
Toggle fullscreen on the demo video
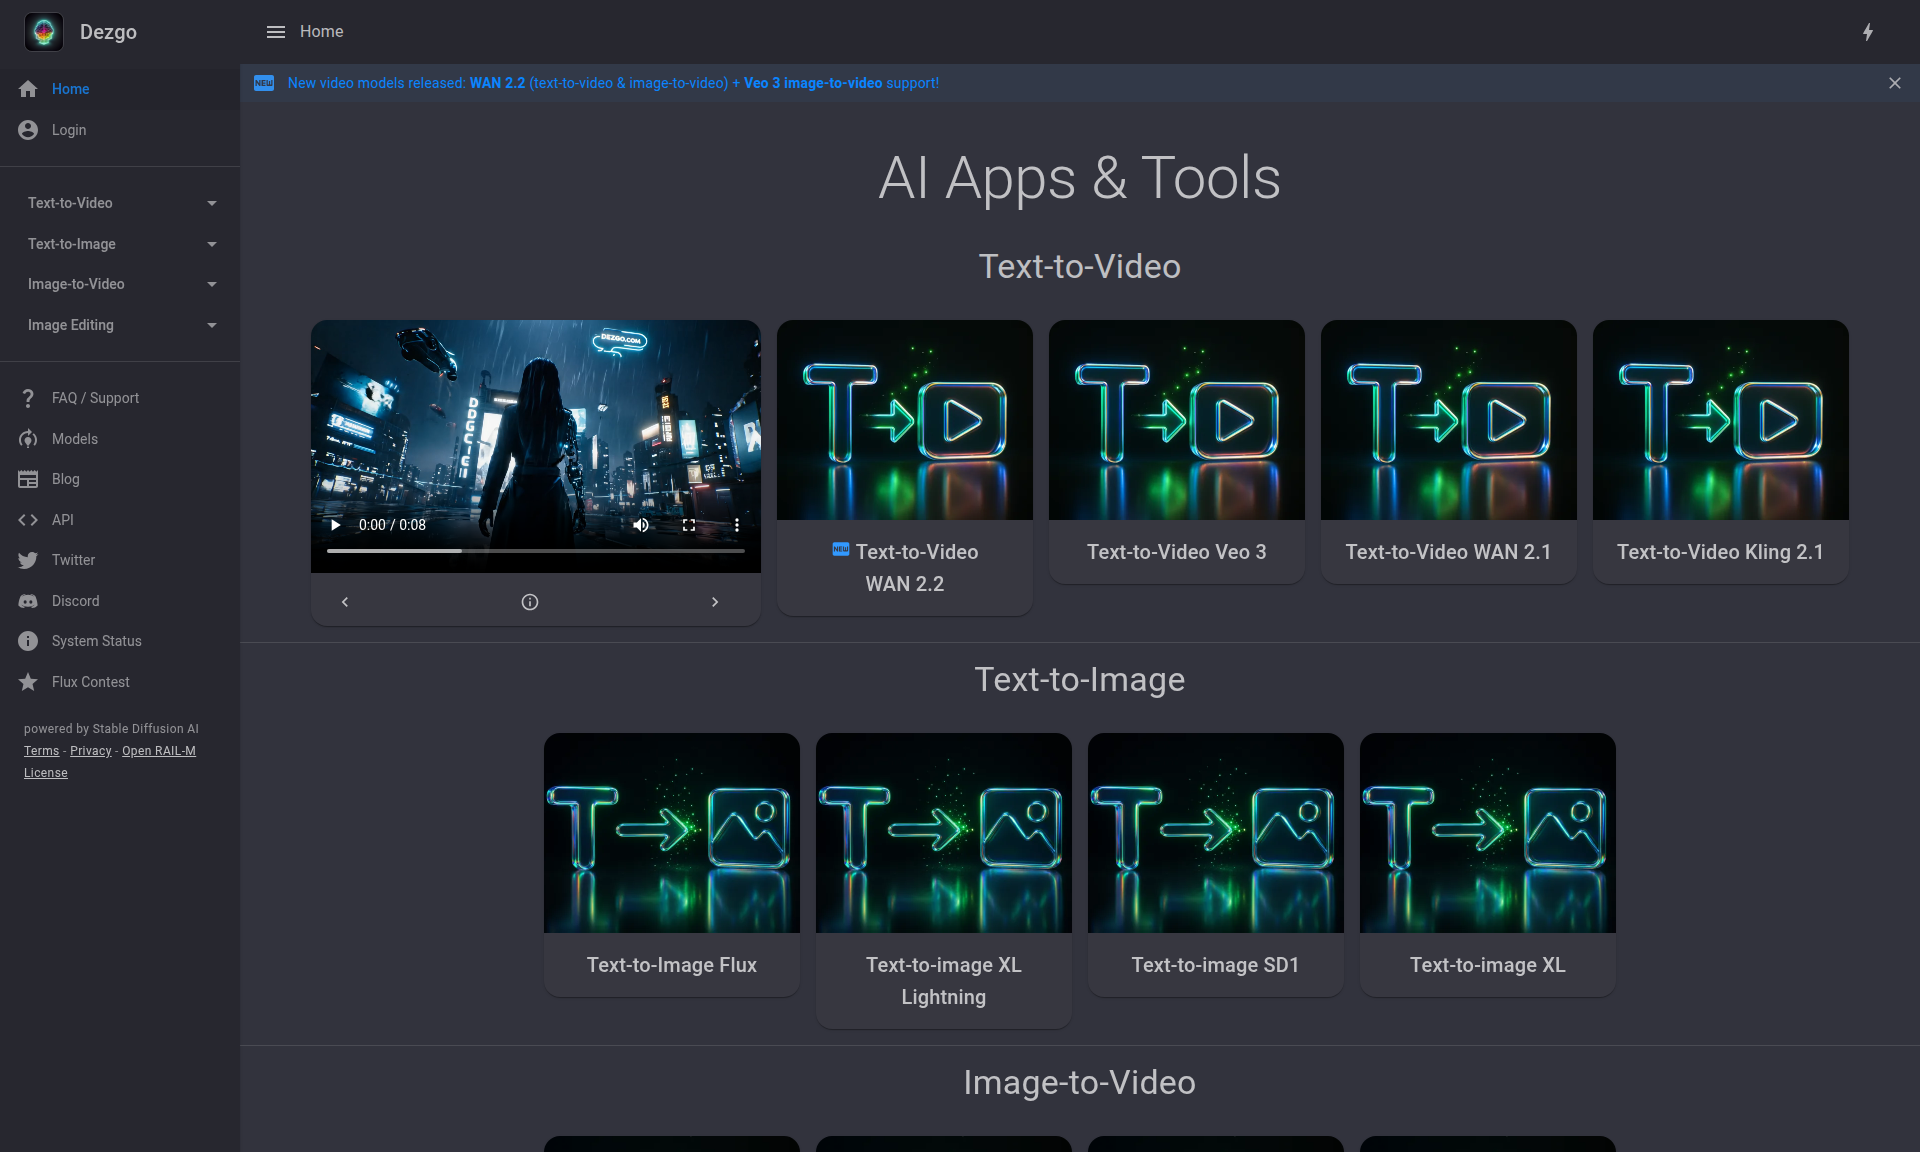click(689, 525)
